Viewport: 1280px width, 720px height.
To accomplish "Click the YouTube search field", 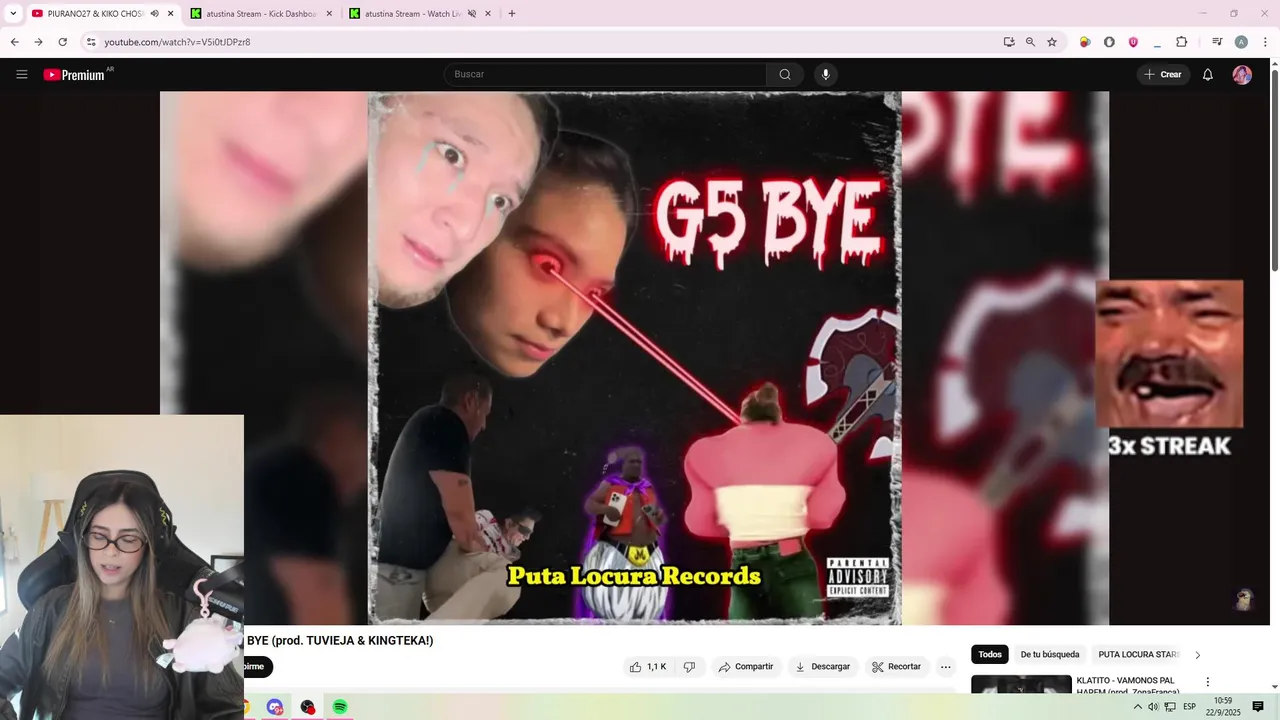I will 606,75.
